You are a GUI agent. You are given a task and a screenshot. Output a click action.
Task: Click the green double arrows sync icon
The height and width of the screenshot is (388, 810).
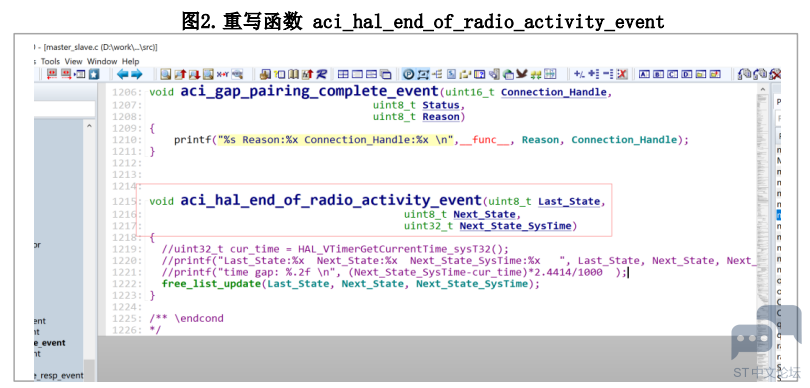coord(536,75)
